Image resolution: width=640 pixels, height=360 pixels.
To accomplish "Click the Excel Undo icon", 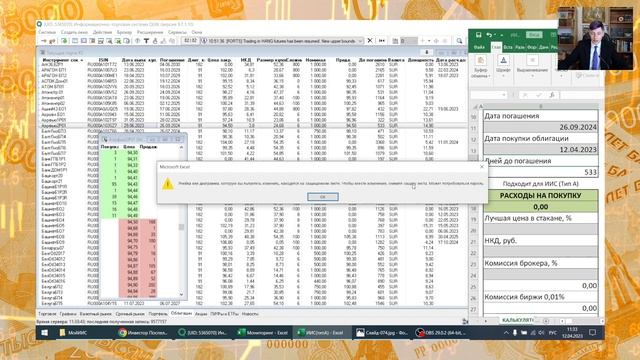I will pos(489,35).
